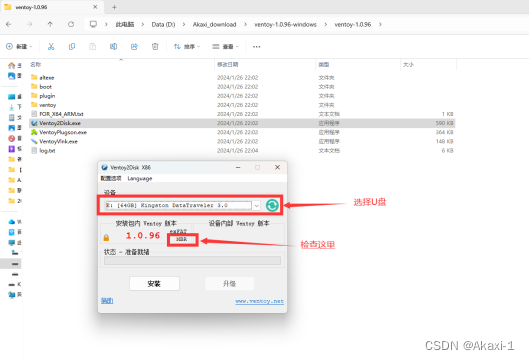This screenshot has width=530, height=360.
Task: Click ventoy-1.0.96-windows in the breadcrumb
Action: (285, 24)
